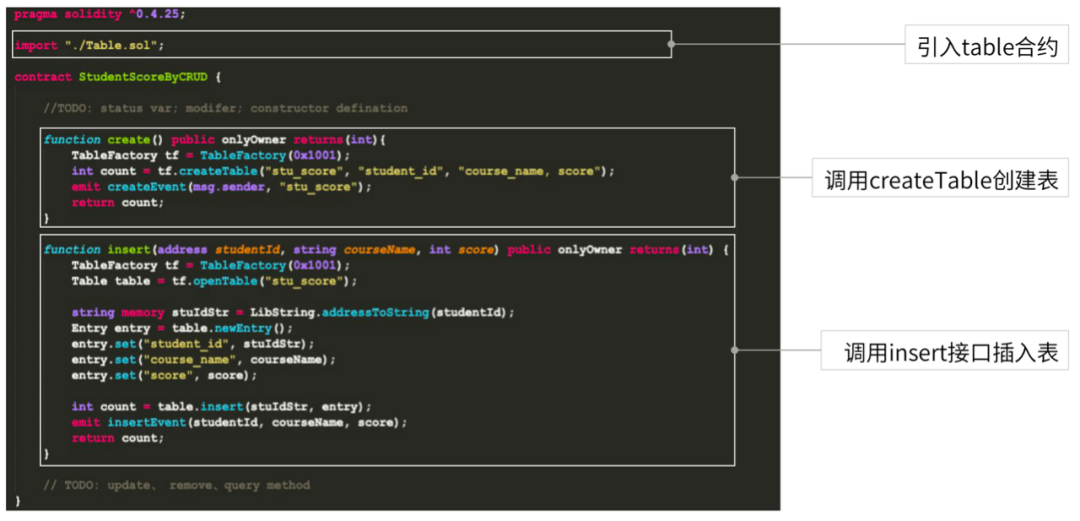Click the emit insertEvent line
Viewport: 1080px width, 521px height.
(x=239, y=422)
